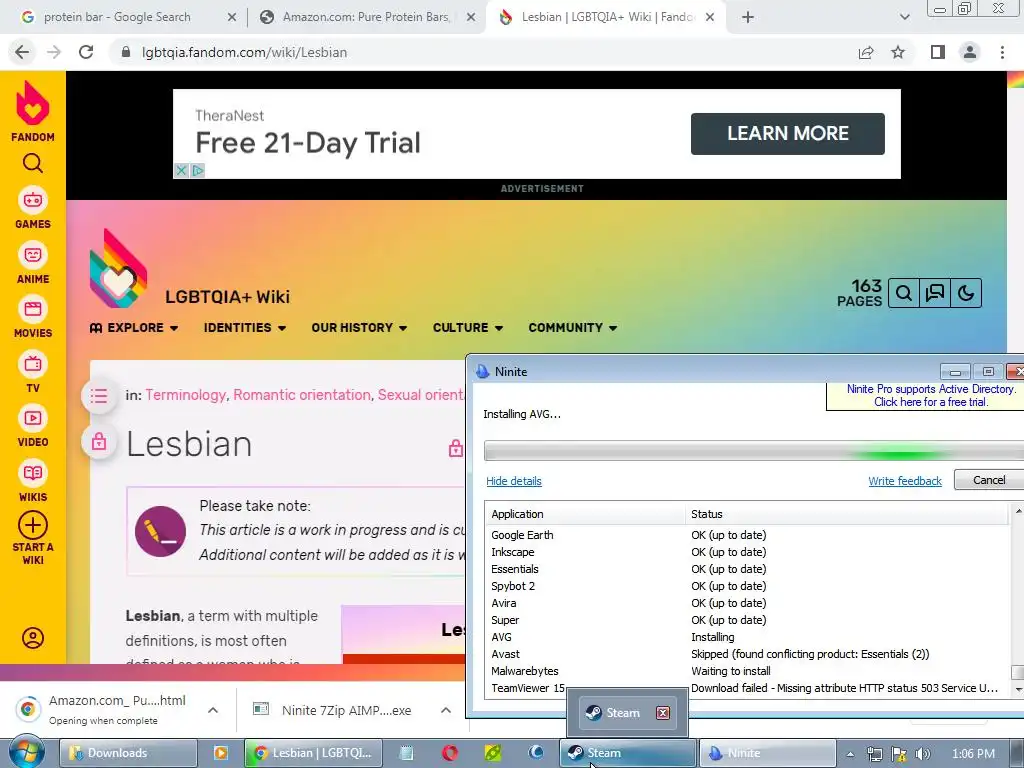Click the 163 Pages counter
1024x768 pixels.
[859, 293]
